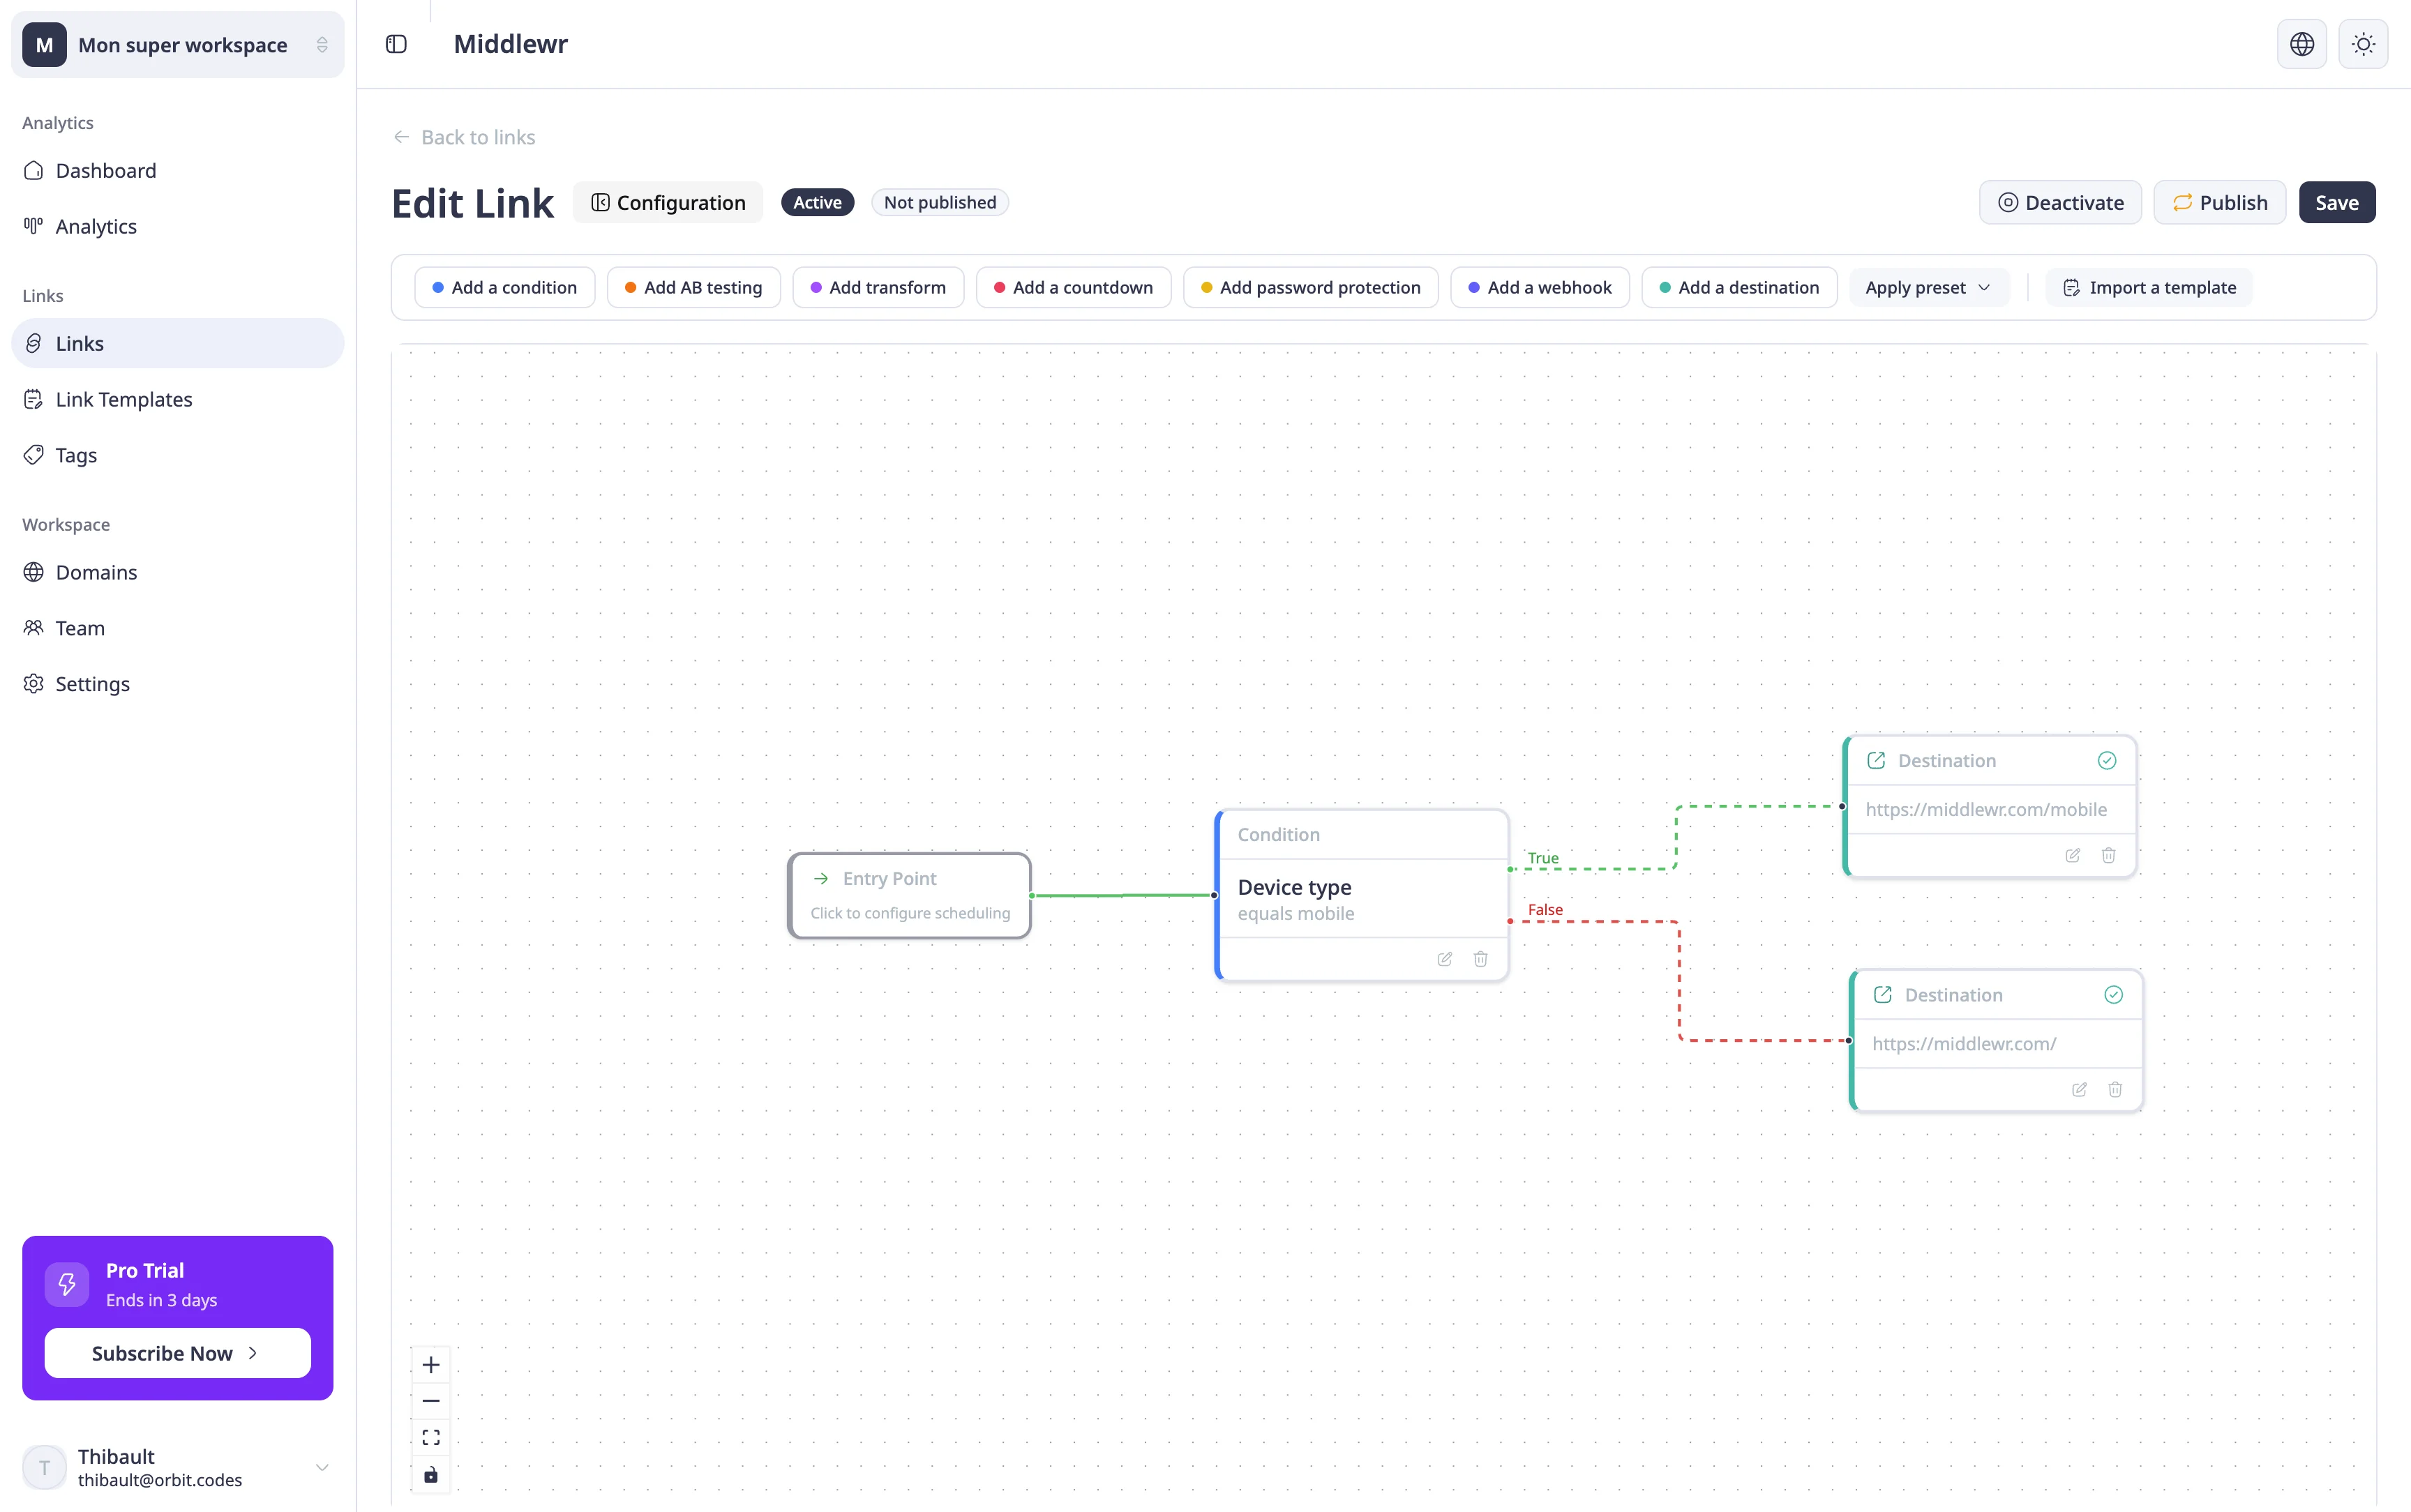Add a webhook node
This screenshot has width=2411, height=1512.
(1540, 288)
